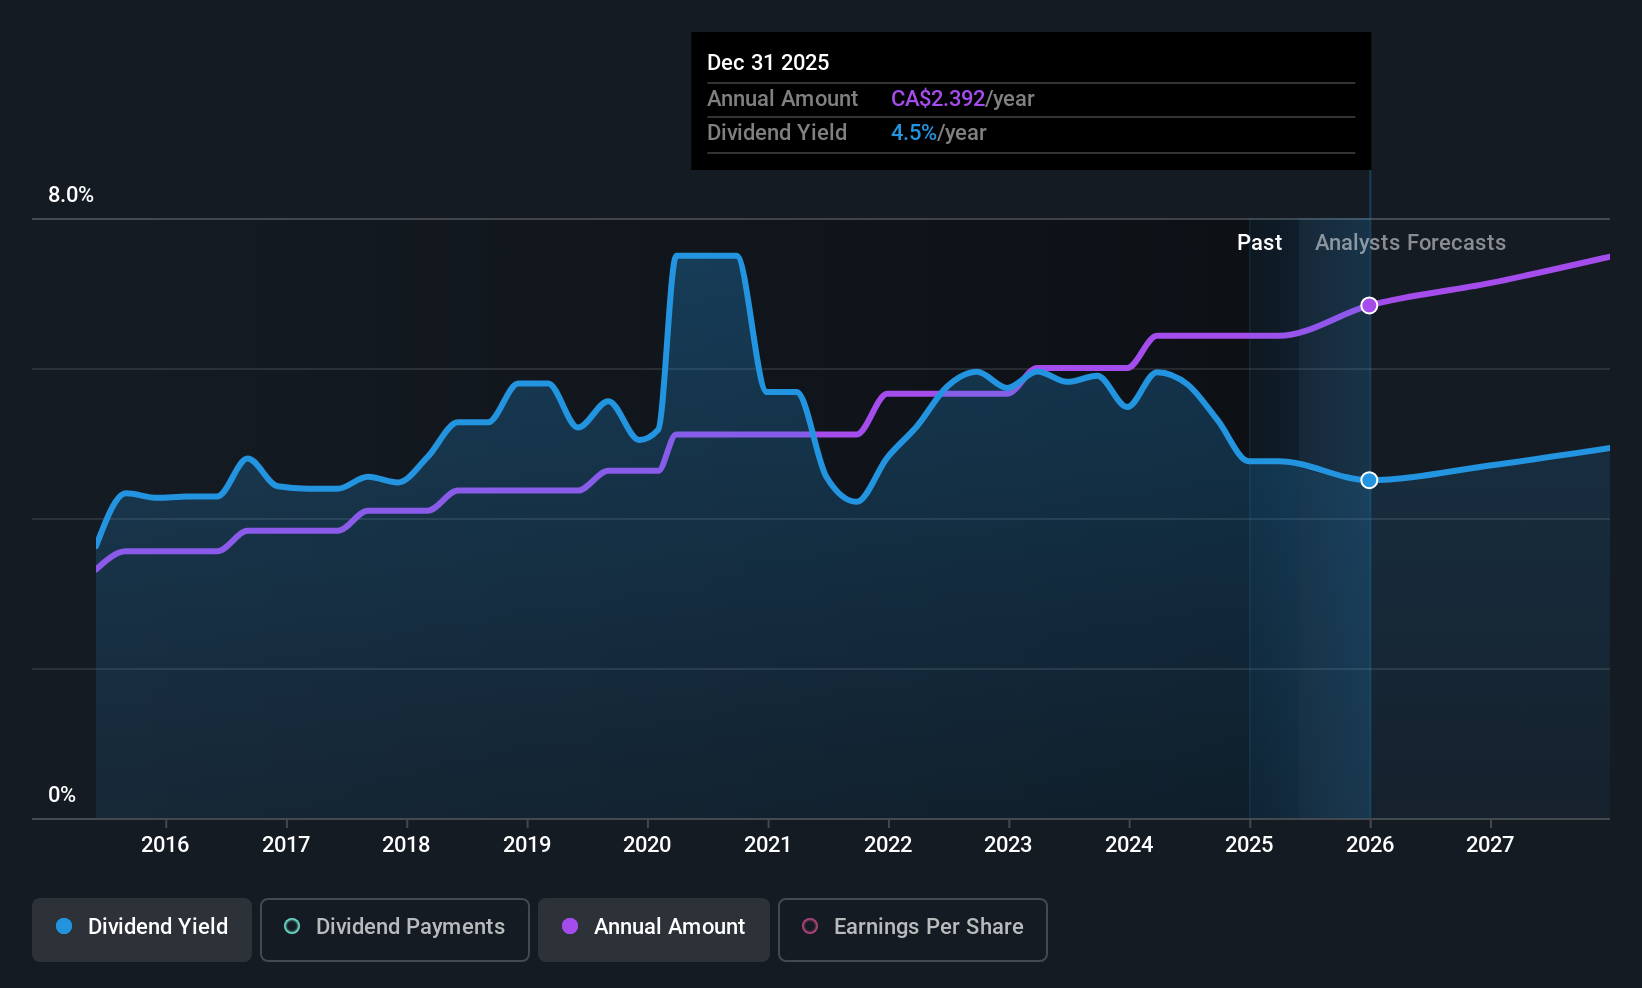
Task: Click the 8.0% y-axis label
Action: [x=71, y=195]
